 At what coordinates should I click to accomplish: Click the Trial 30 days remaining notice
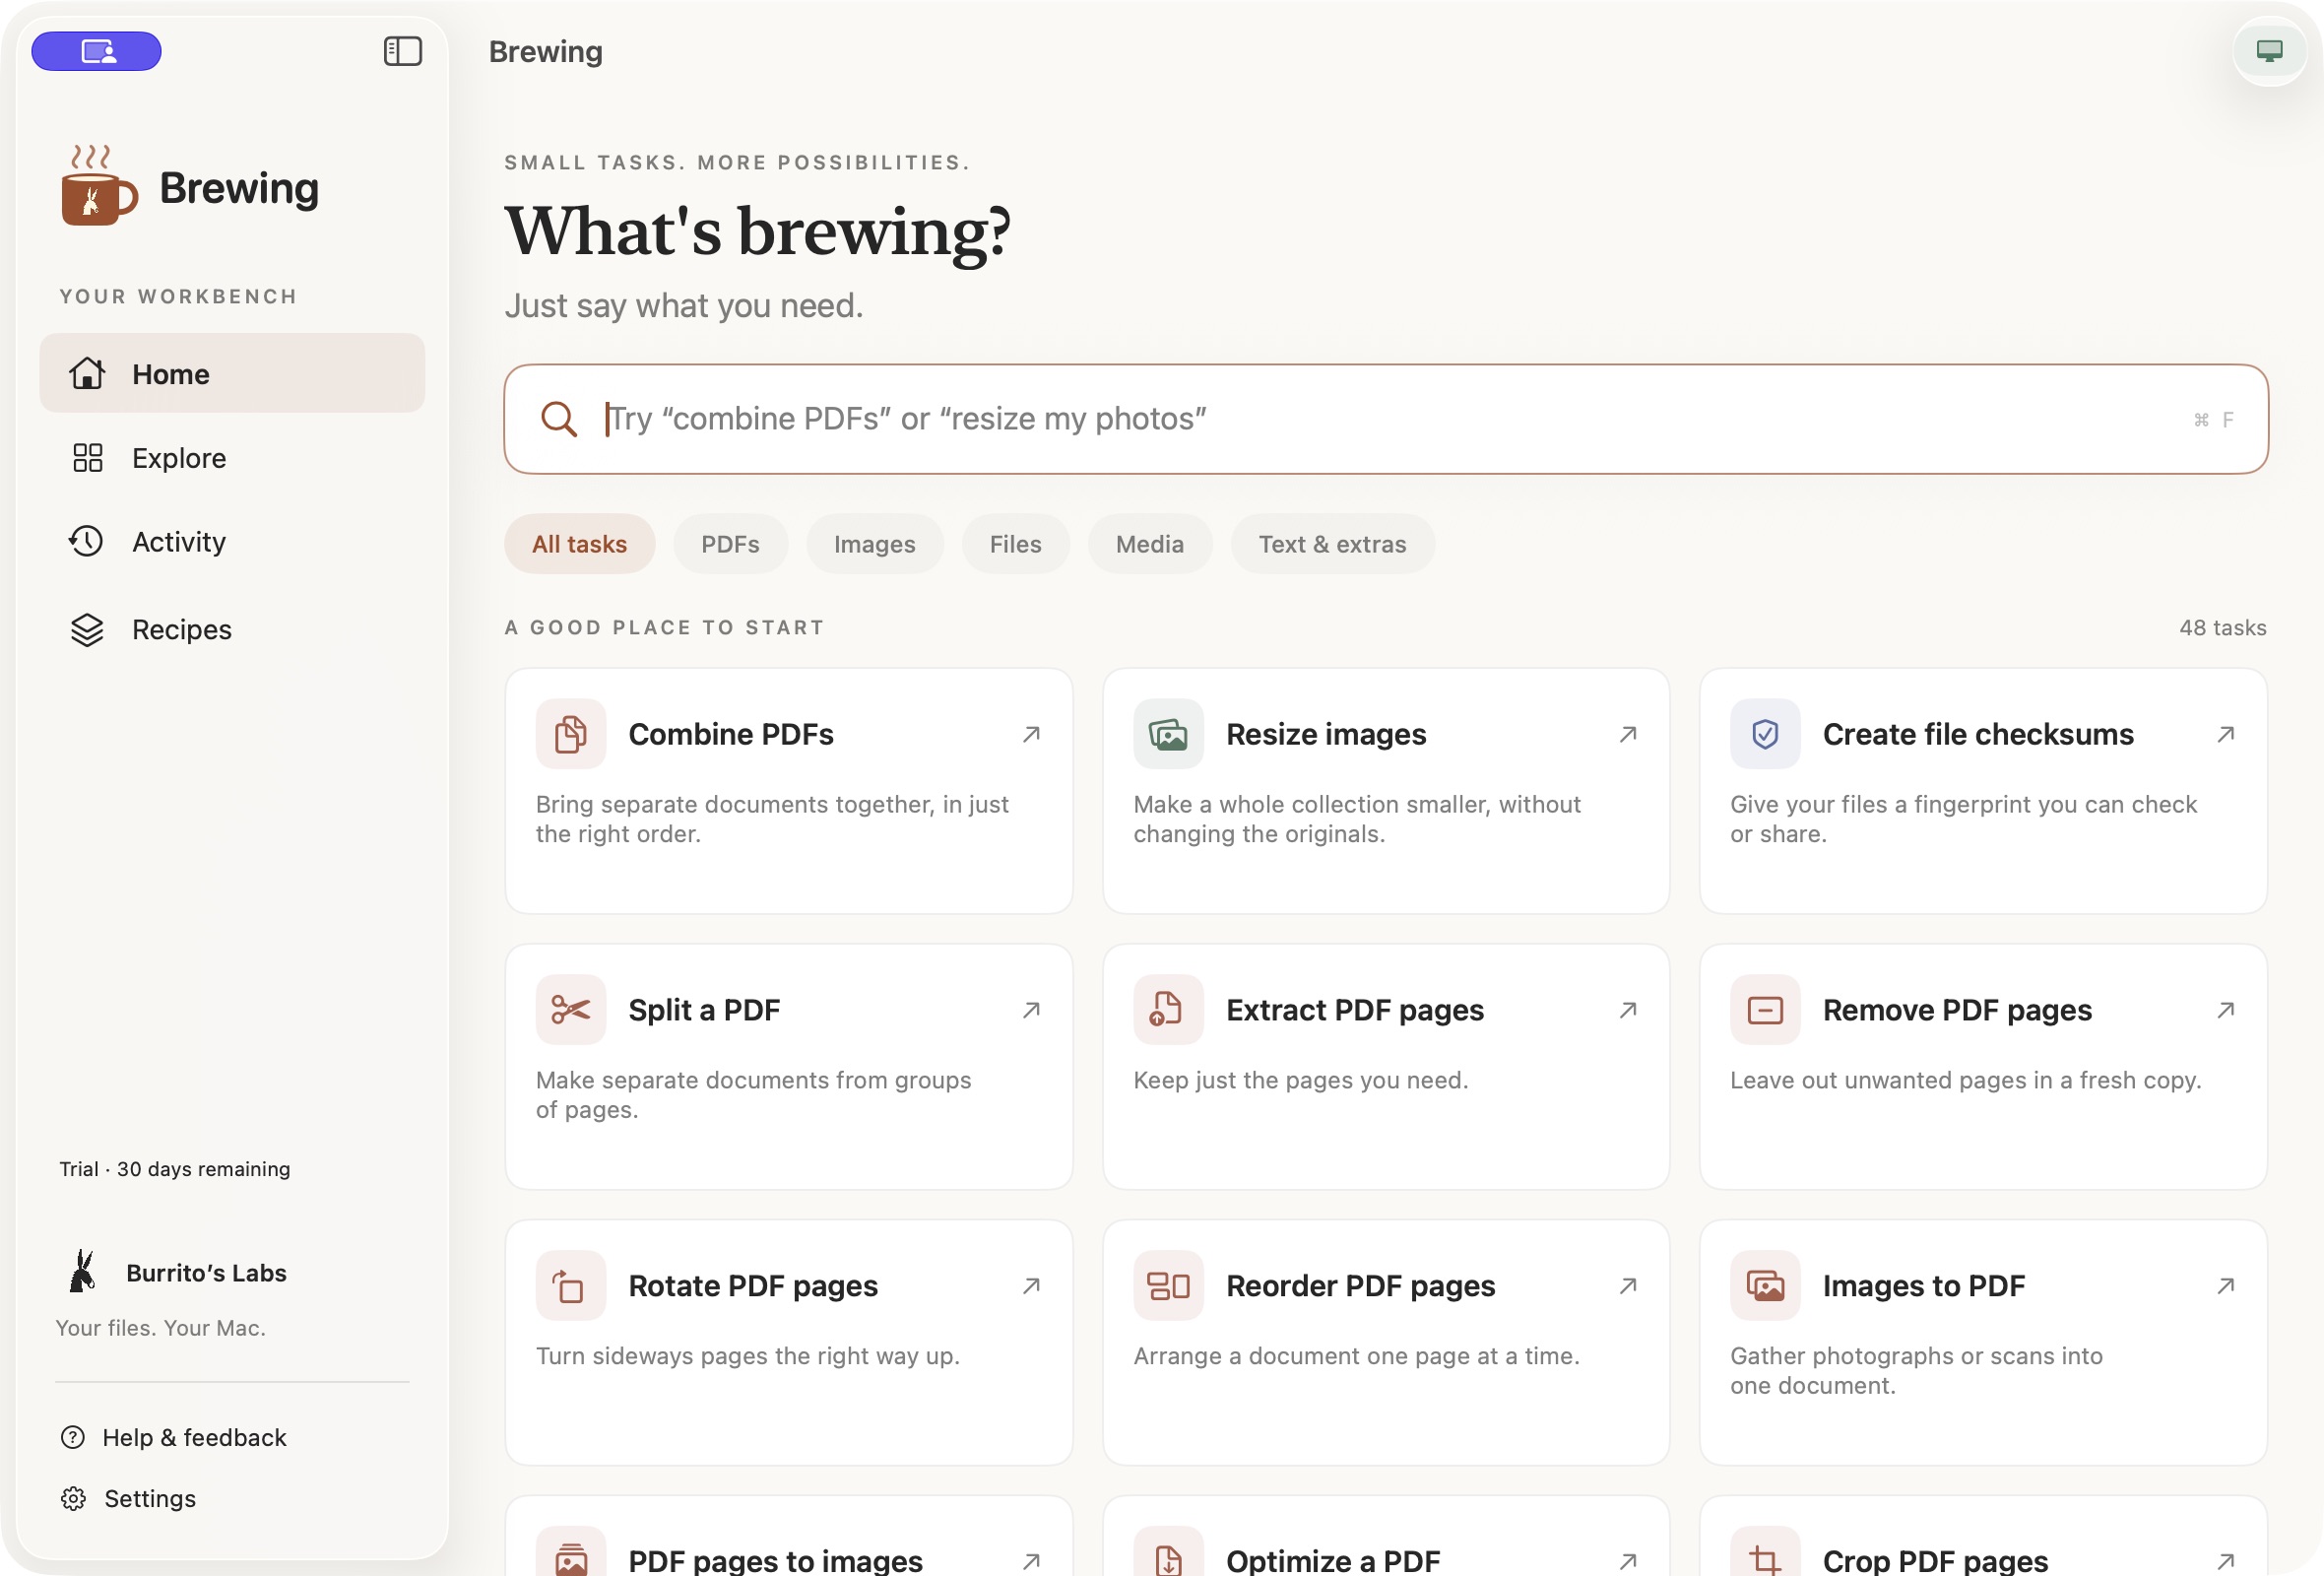coord(175,1169)
